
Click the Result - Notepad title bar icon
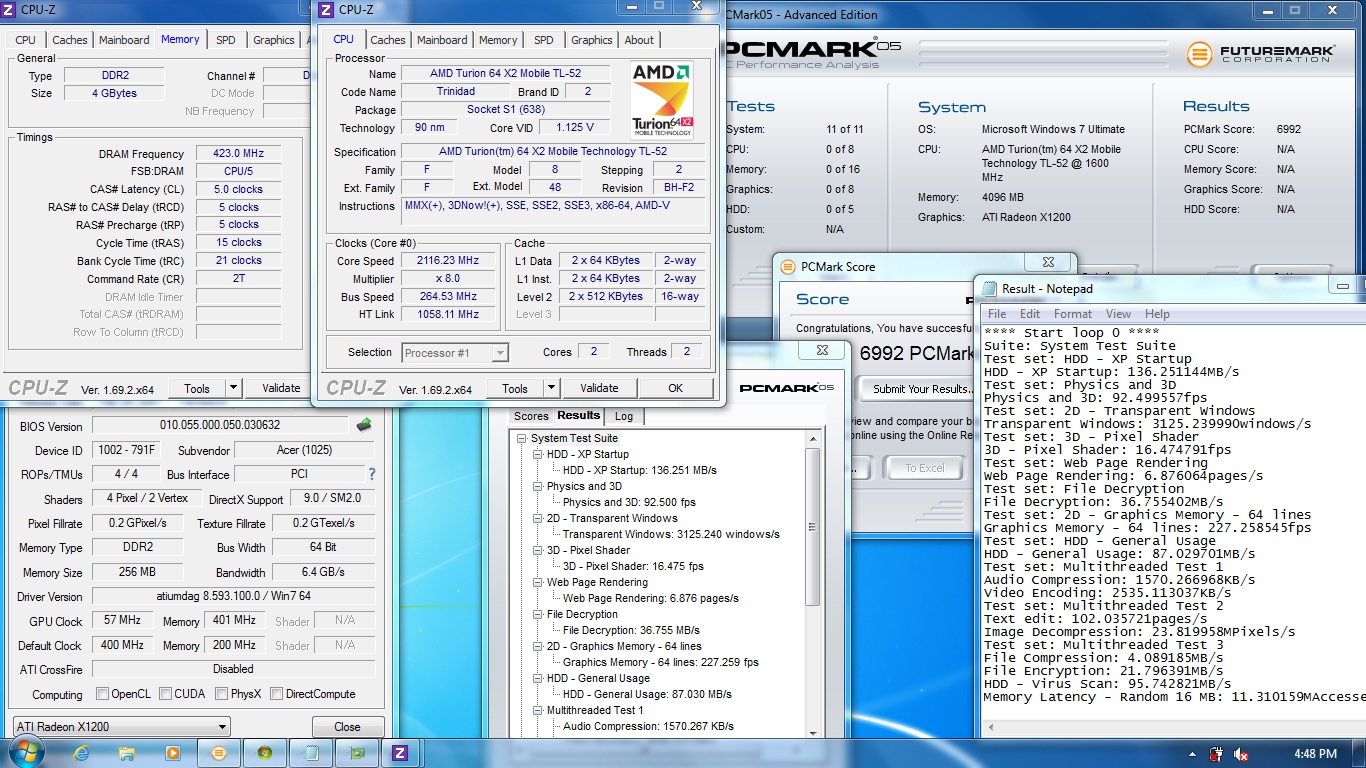tap(988, 289)
